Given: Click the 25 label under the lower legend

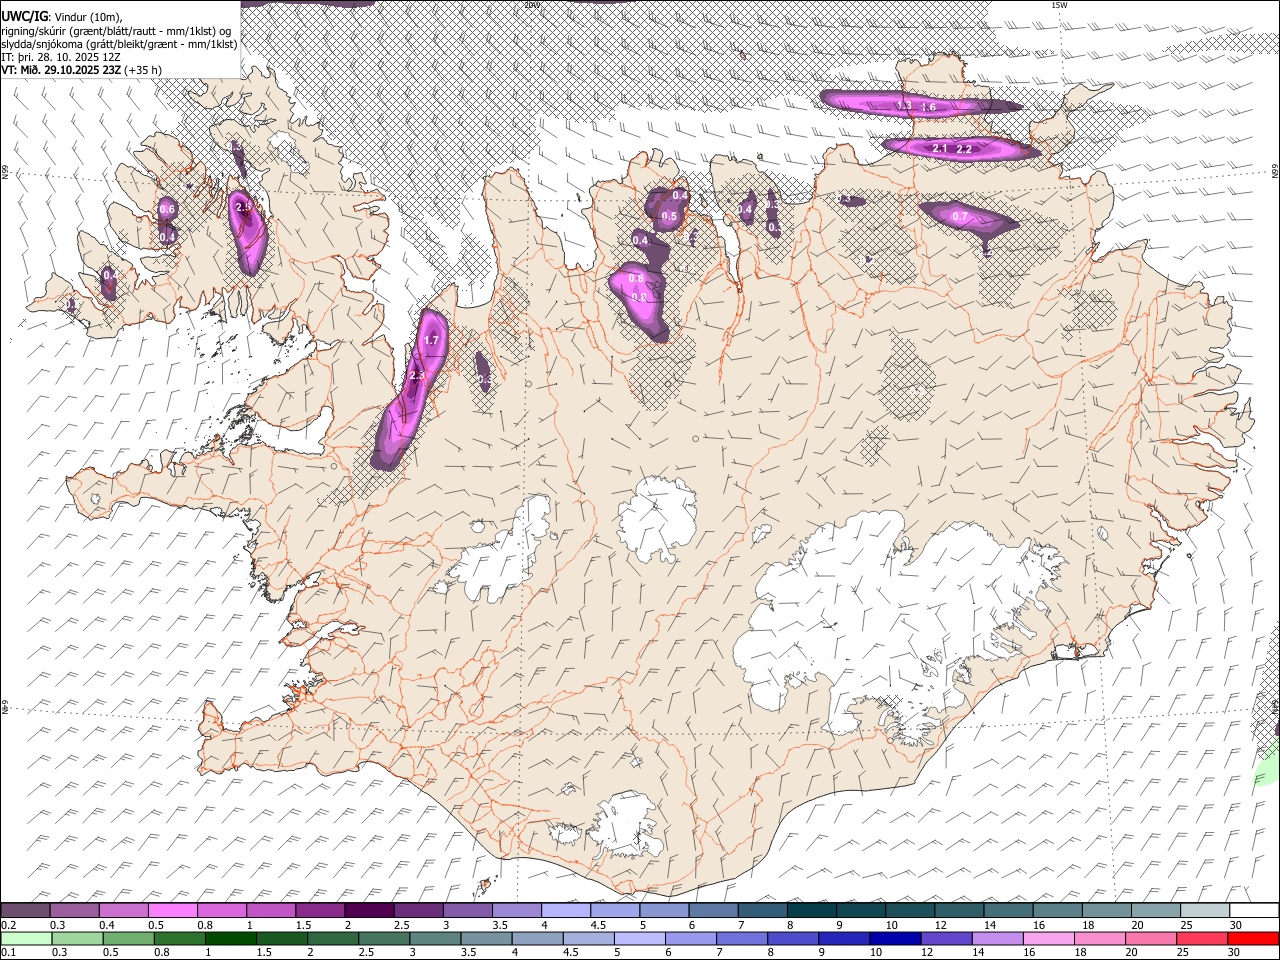Looking at the screenshot, I should coord(1185,953).
